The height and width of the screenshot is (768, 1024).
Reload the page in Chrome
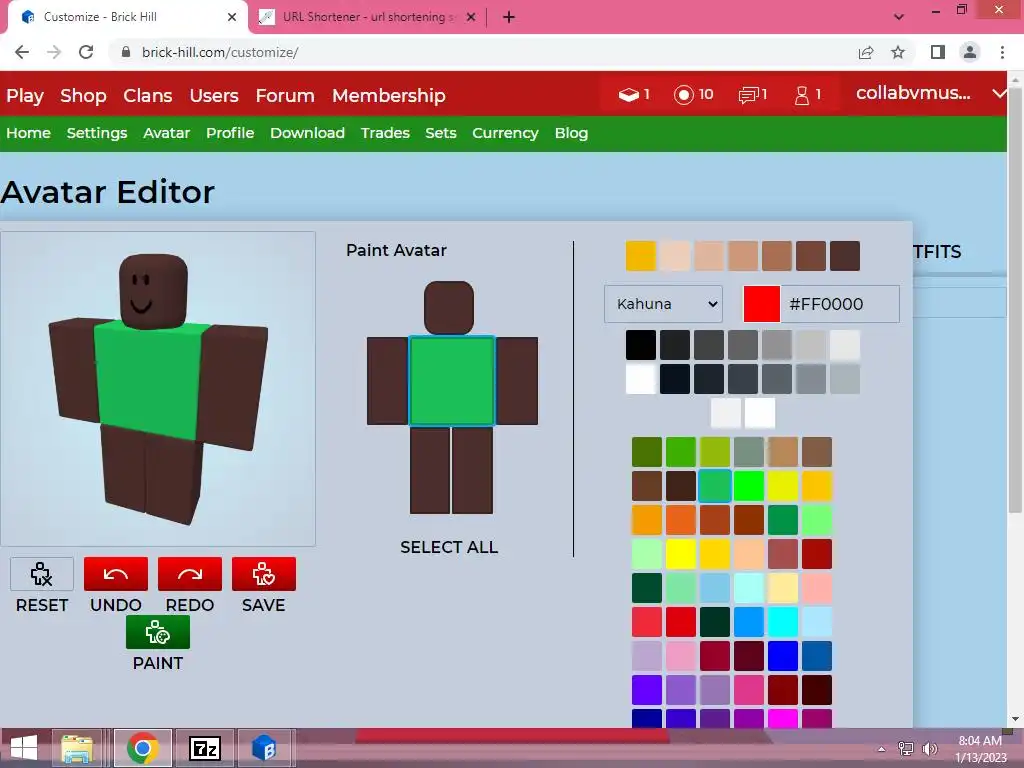point(86,52)
